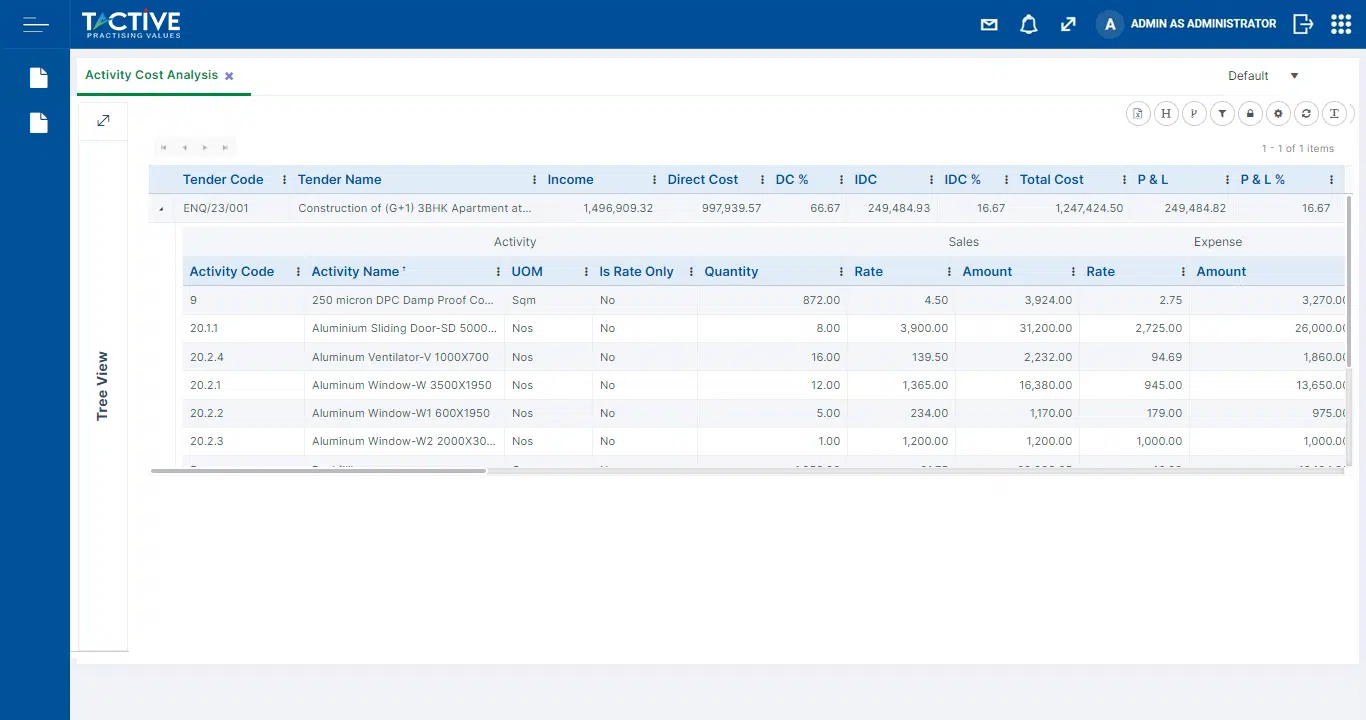
Task: Open the mail envelope icon
Action: [989, 24]
